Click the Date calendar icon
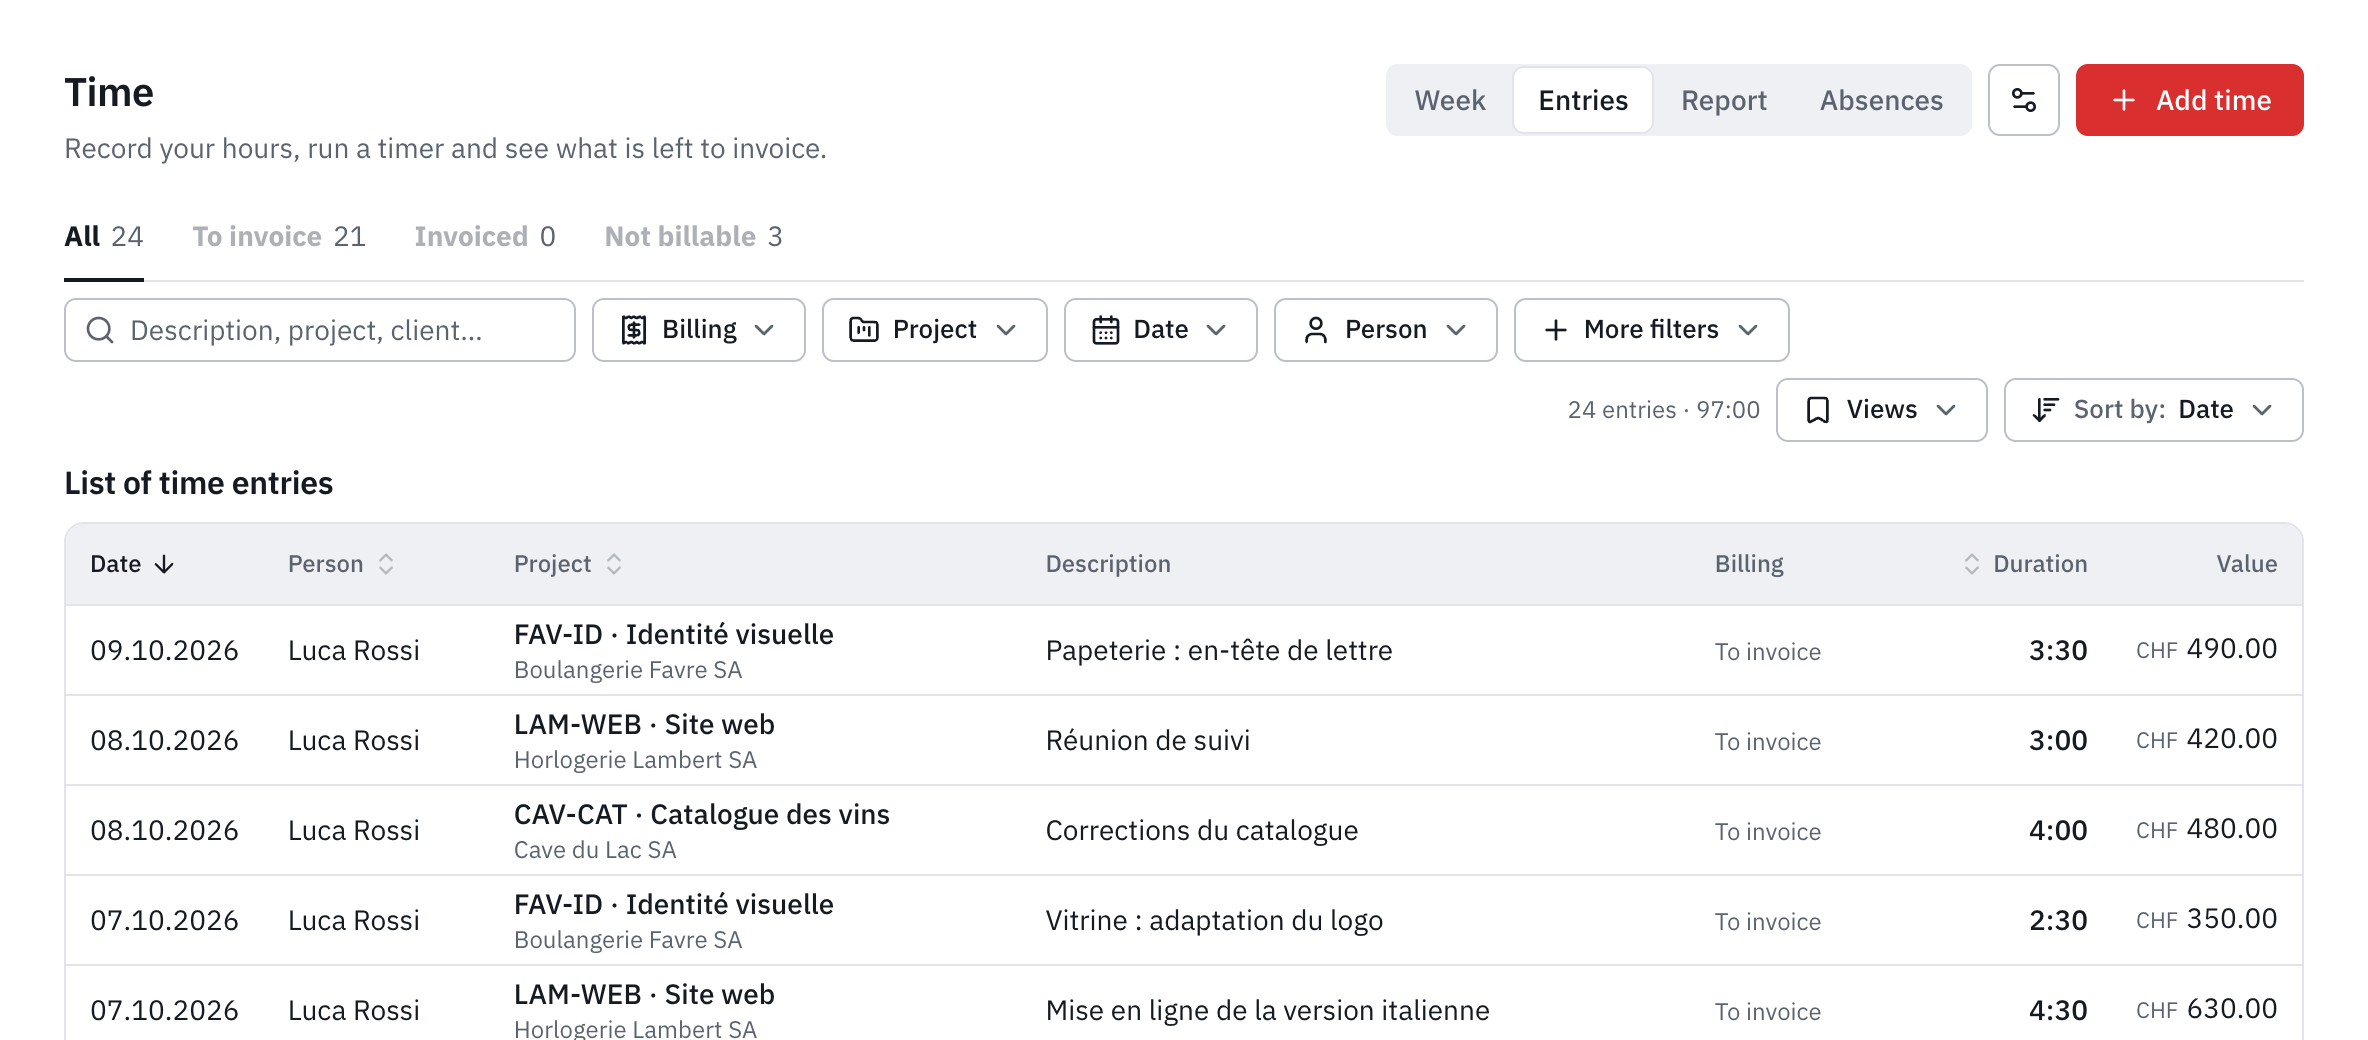The image size is (2368, 1040). 1105,330
